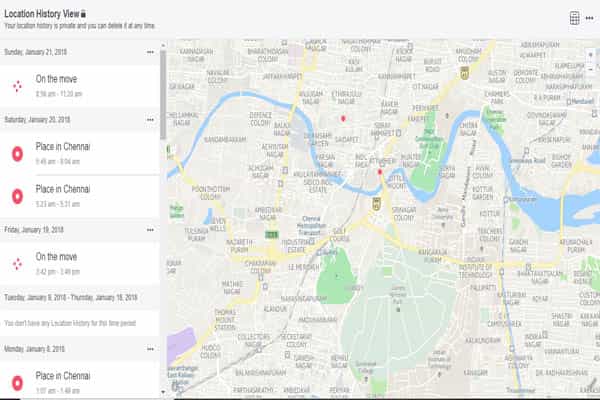Click the location list scrollbar thumb

point(163,95)
